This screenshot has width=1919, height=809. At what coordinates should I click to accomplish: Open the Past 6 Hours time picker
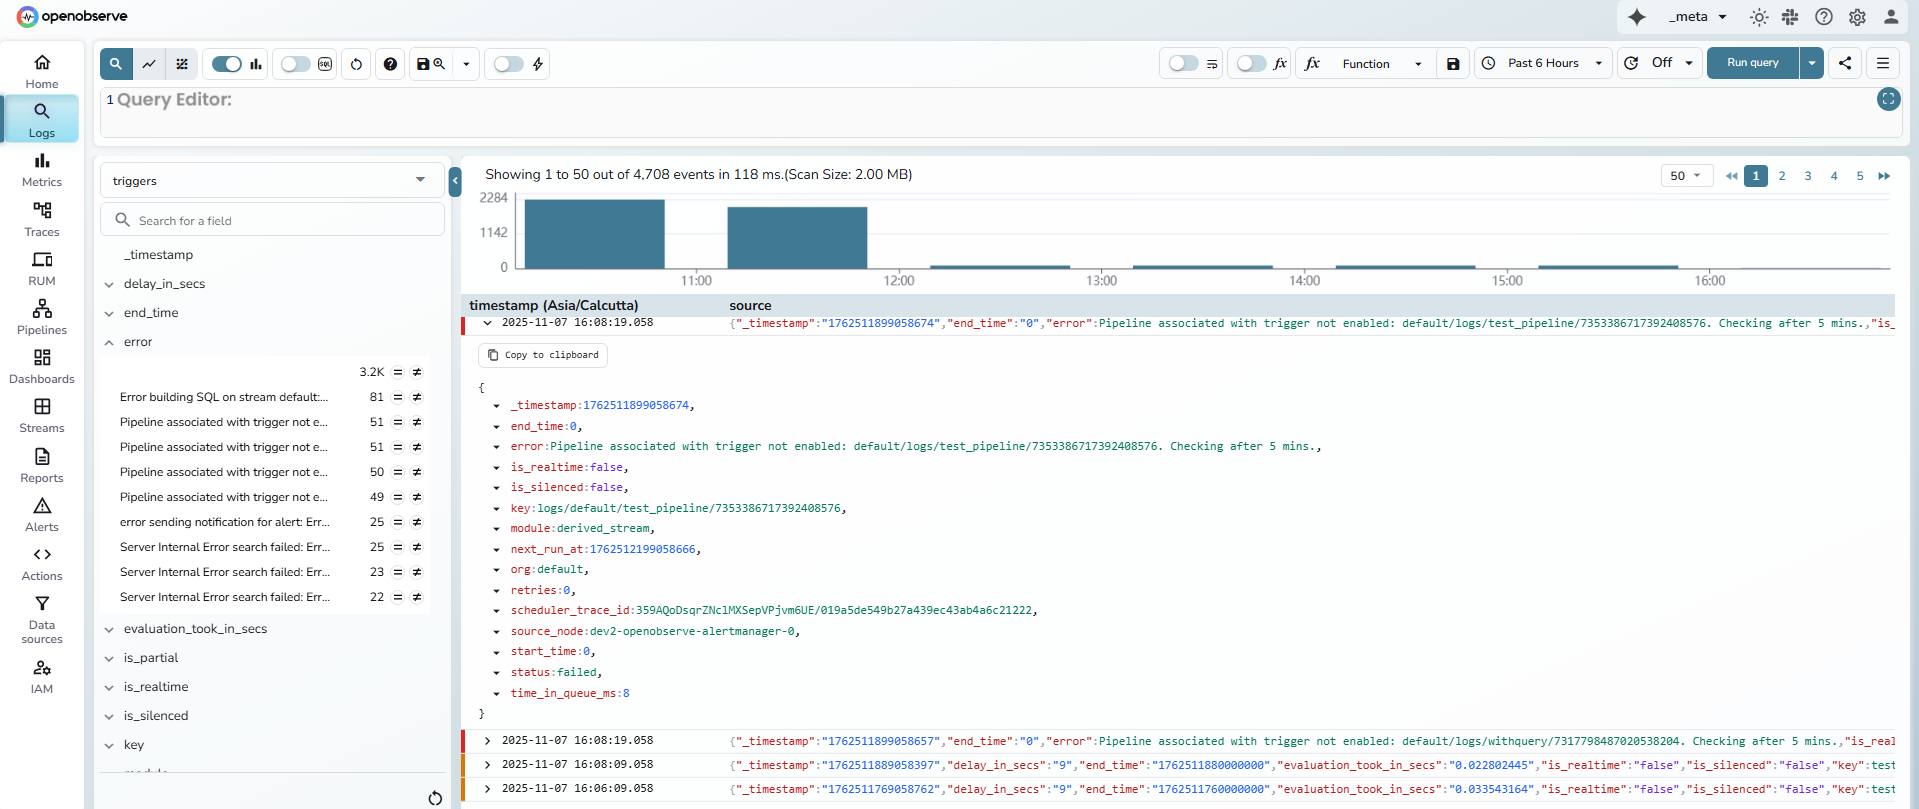(x=1543, y=64)
